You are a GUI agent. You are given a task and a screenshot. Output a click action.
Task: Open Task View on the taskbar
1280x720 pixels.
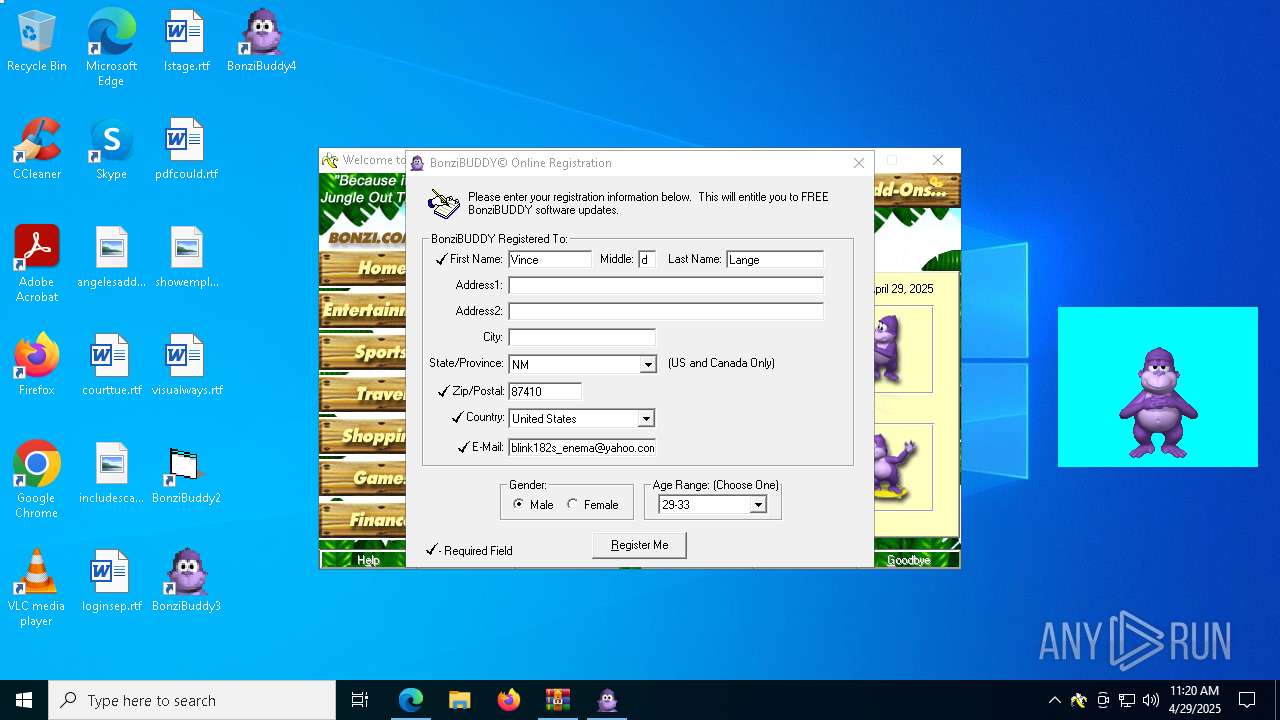(360, 700)
